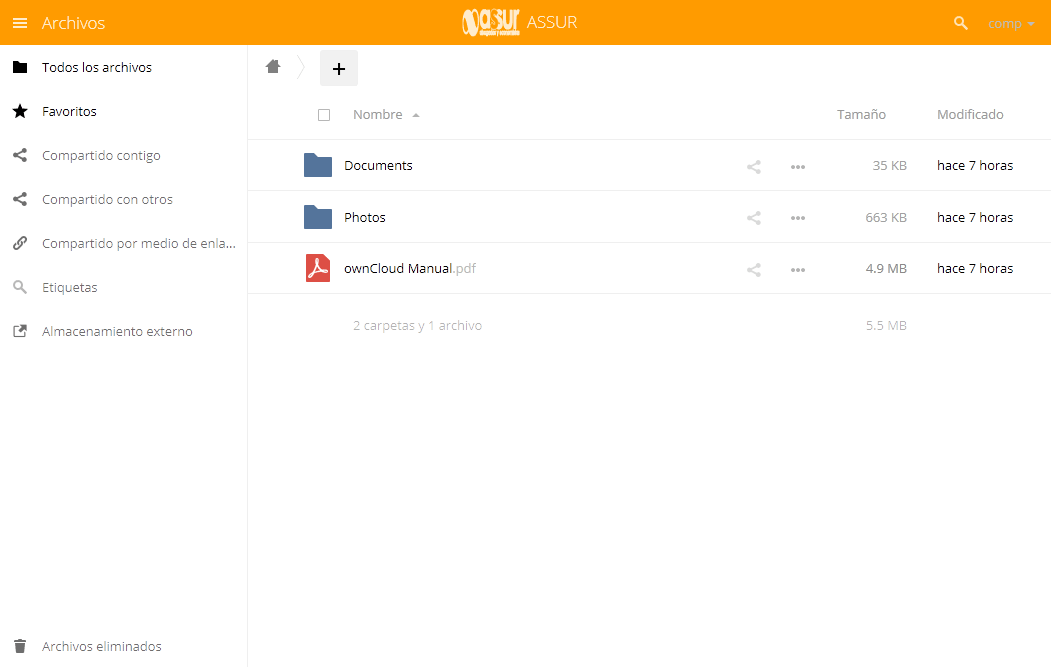Open more actions for Documents folder
1051x667 pixels.
point(797,167)
